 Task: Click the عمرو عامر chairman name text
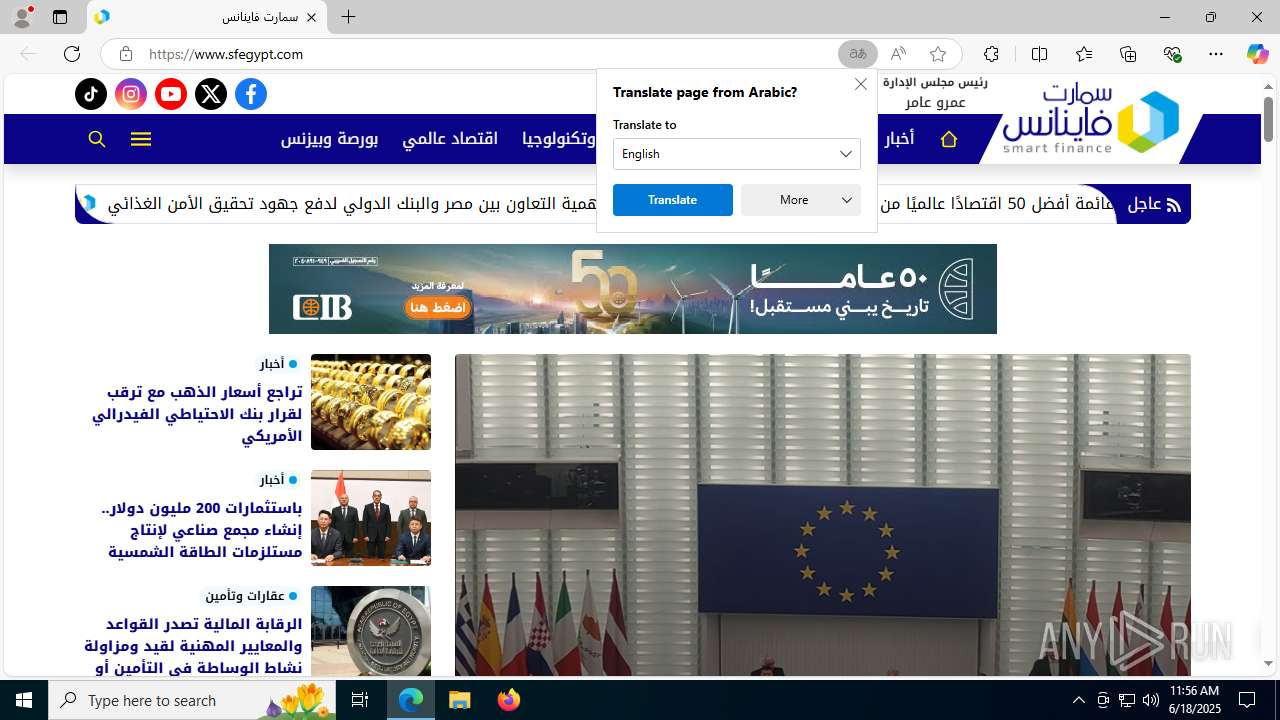(x=936, y=102)
